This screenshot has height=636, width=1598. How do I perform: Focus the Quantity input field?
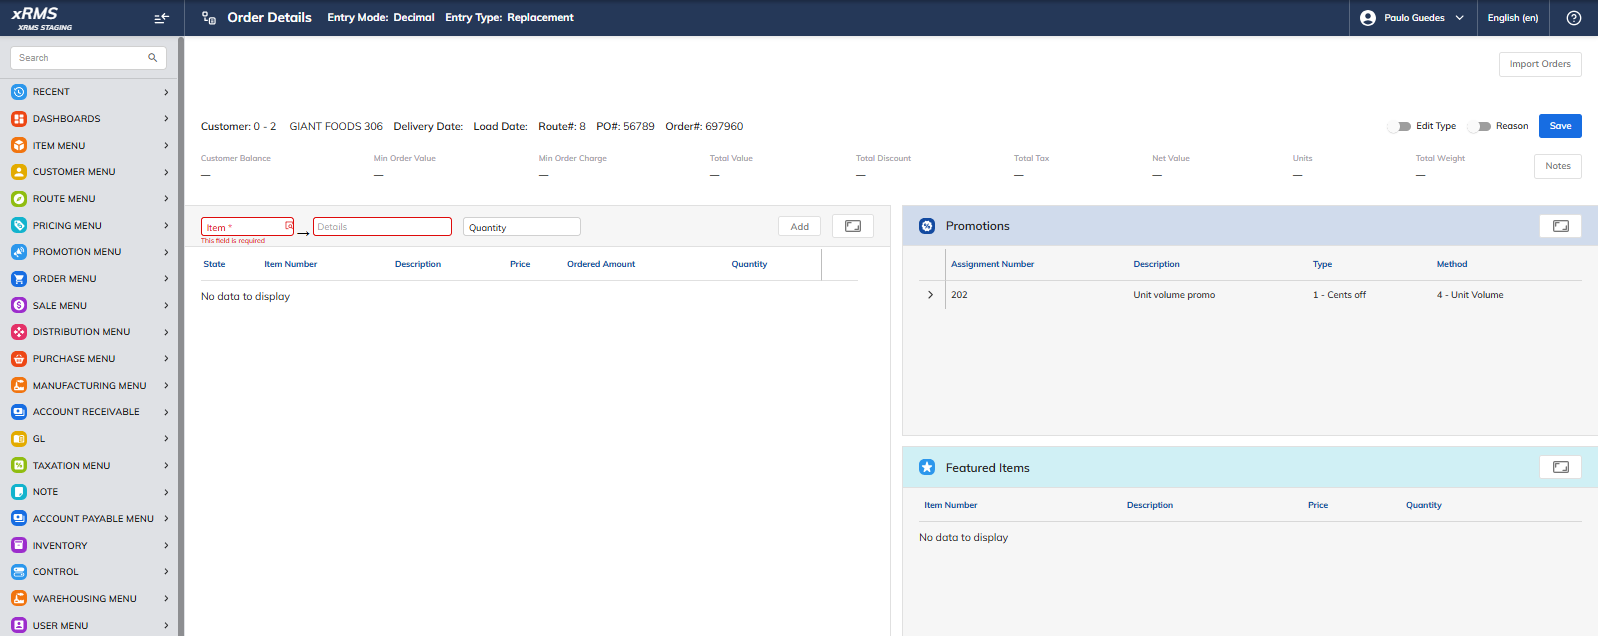click(522, 227)
